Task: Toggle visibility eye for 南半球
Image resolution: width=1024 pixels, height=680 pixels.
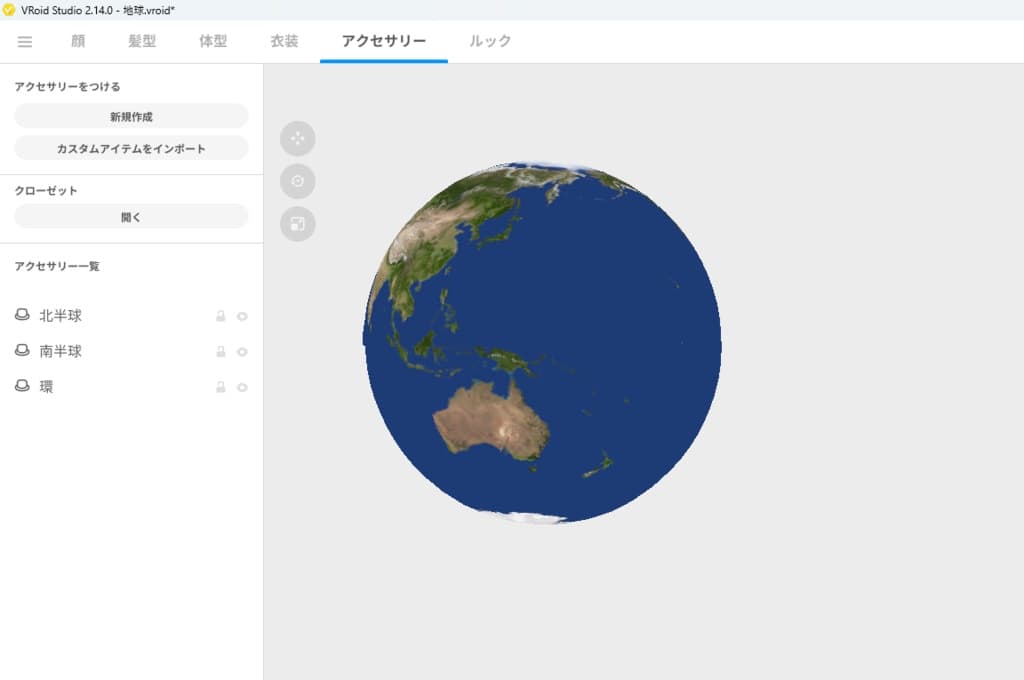Action: point(242,351)
